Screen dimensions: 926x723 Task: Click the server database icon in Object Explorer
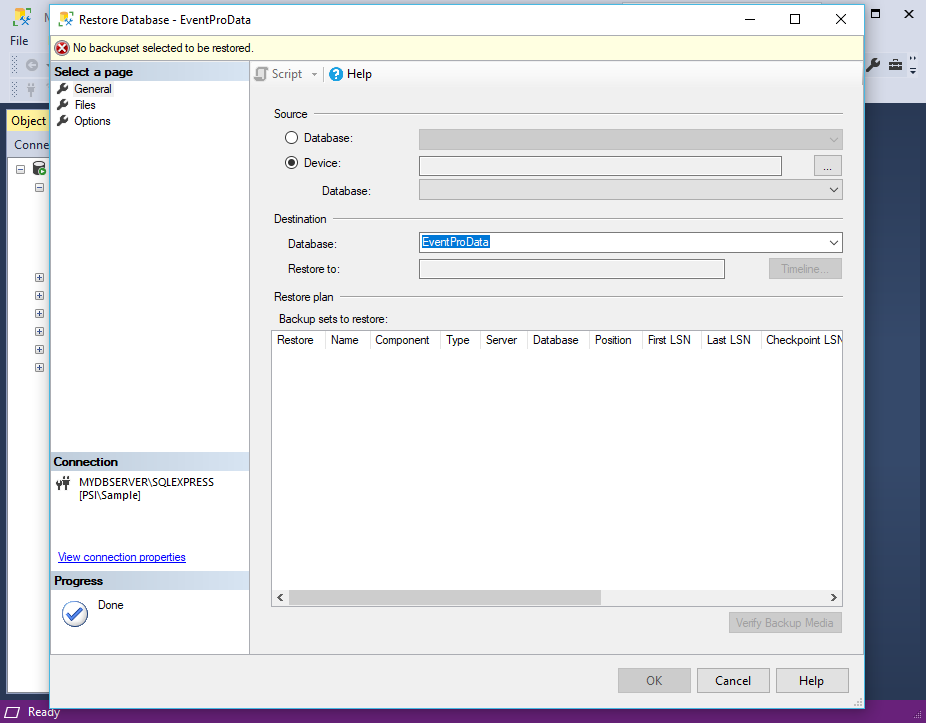[39, 169]
